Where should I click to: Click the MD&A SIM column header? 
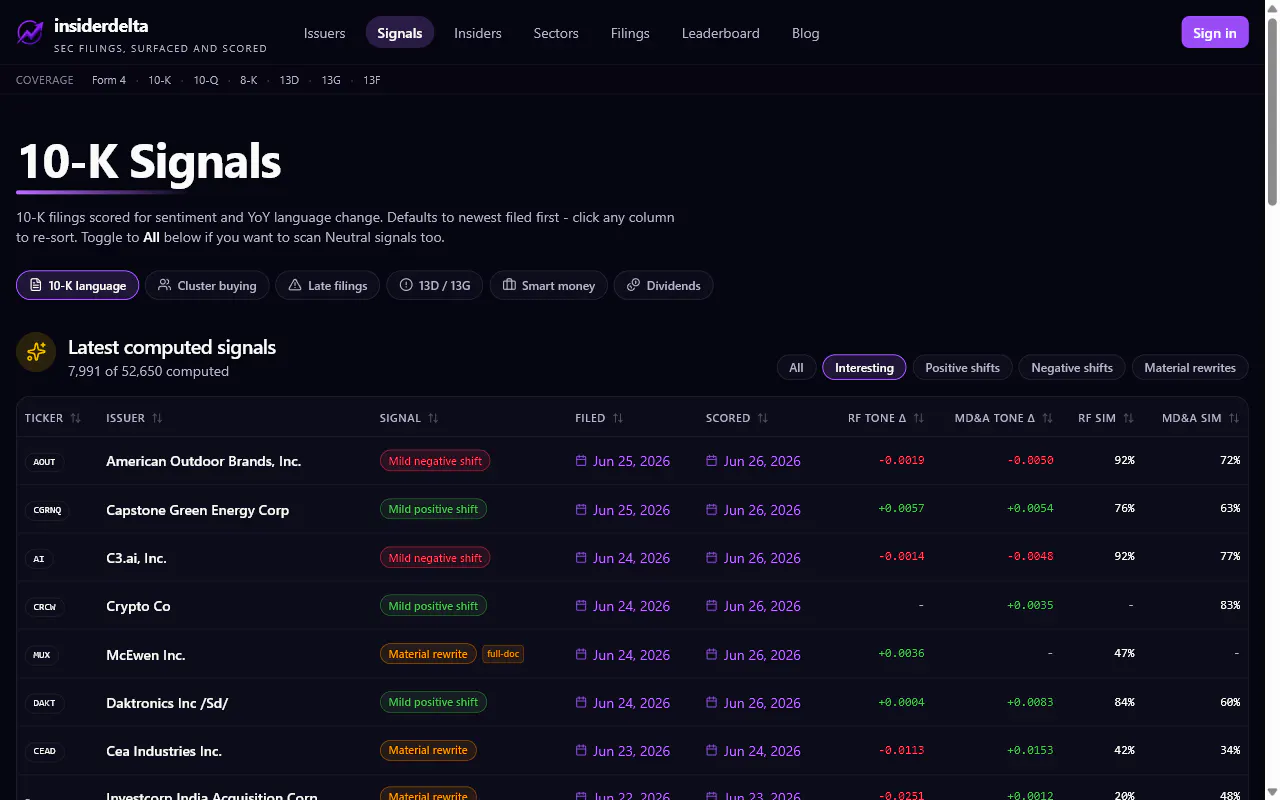pyautogui.click(x=1201, y=418)
